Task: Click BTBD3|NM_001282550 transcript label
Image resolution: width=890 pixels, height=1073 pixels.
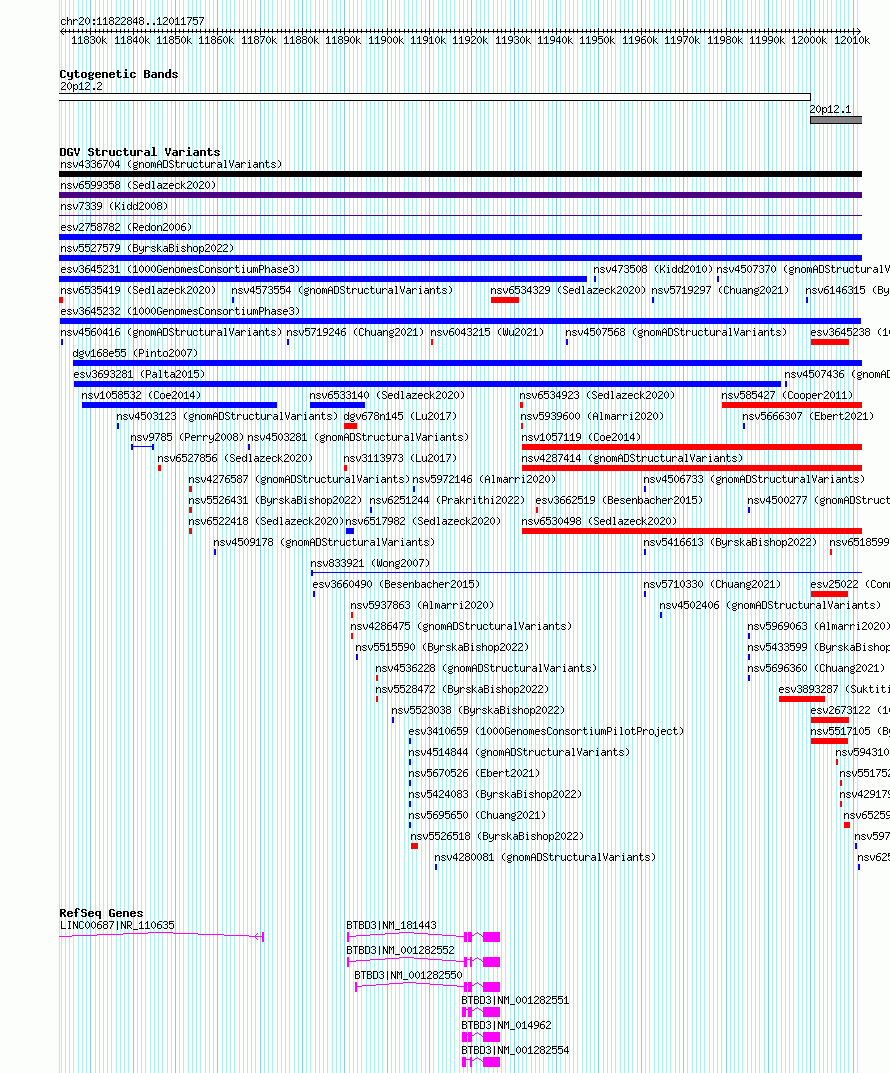Action: coord(408,975)
